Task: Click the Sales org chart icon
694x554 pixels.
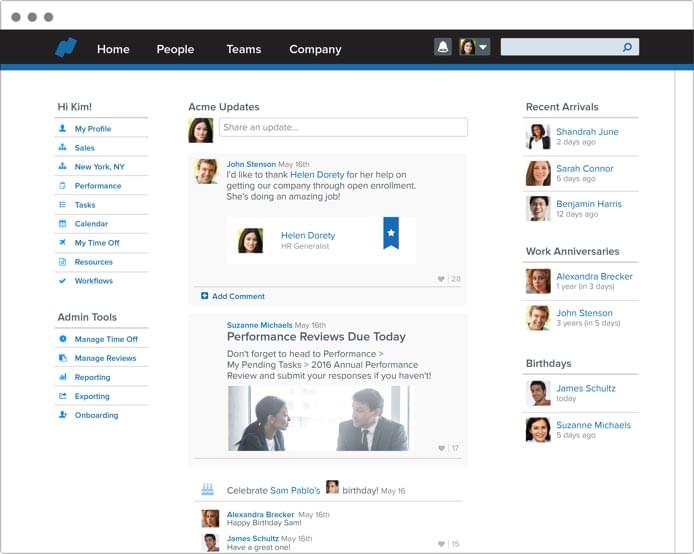Action: point(62,147)
